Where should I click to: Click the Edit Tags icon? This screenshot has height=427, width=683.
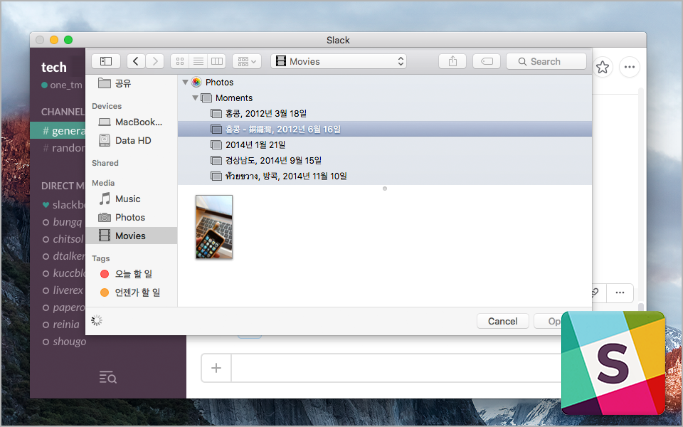487,61
